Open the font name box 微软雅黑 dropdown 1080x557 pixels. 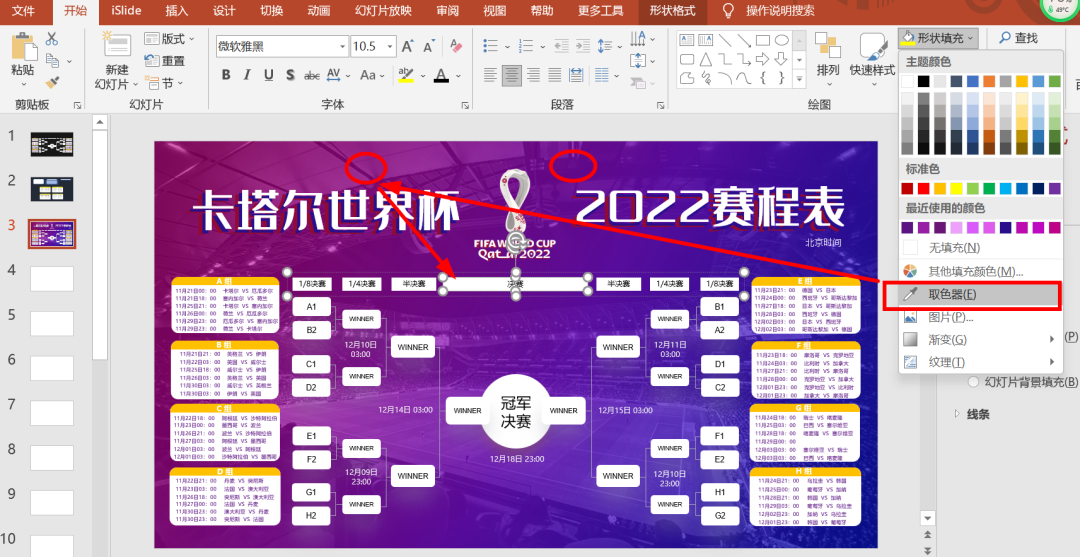click(x=342, y=46)
